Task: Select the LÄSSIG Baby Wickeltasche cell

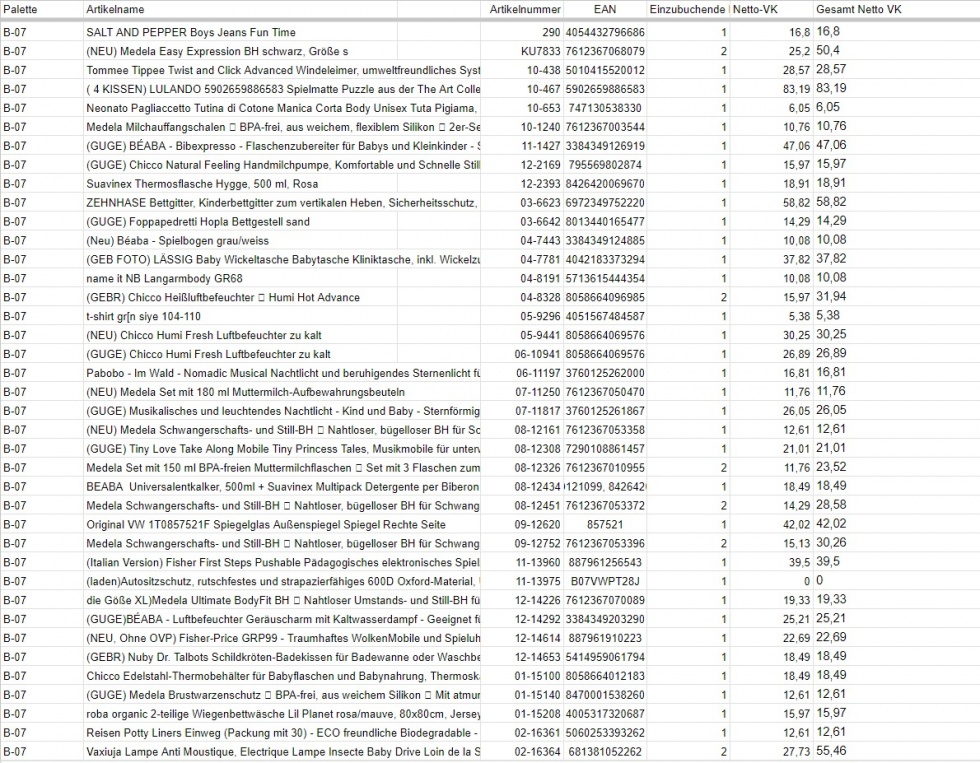Action: [283, 259]
